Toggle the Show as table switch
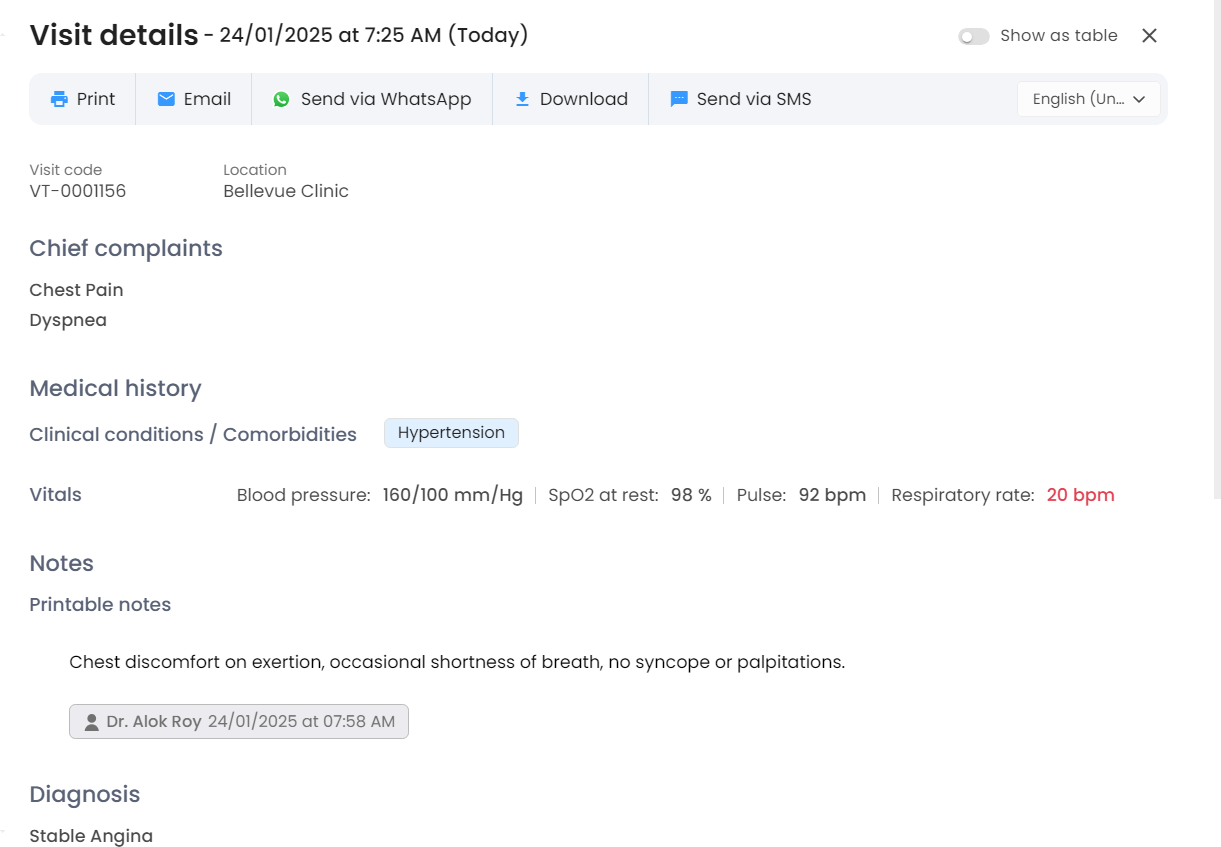The width and height of the screenshot is (1221, 847). point(973,36)
